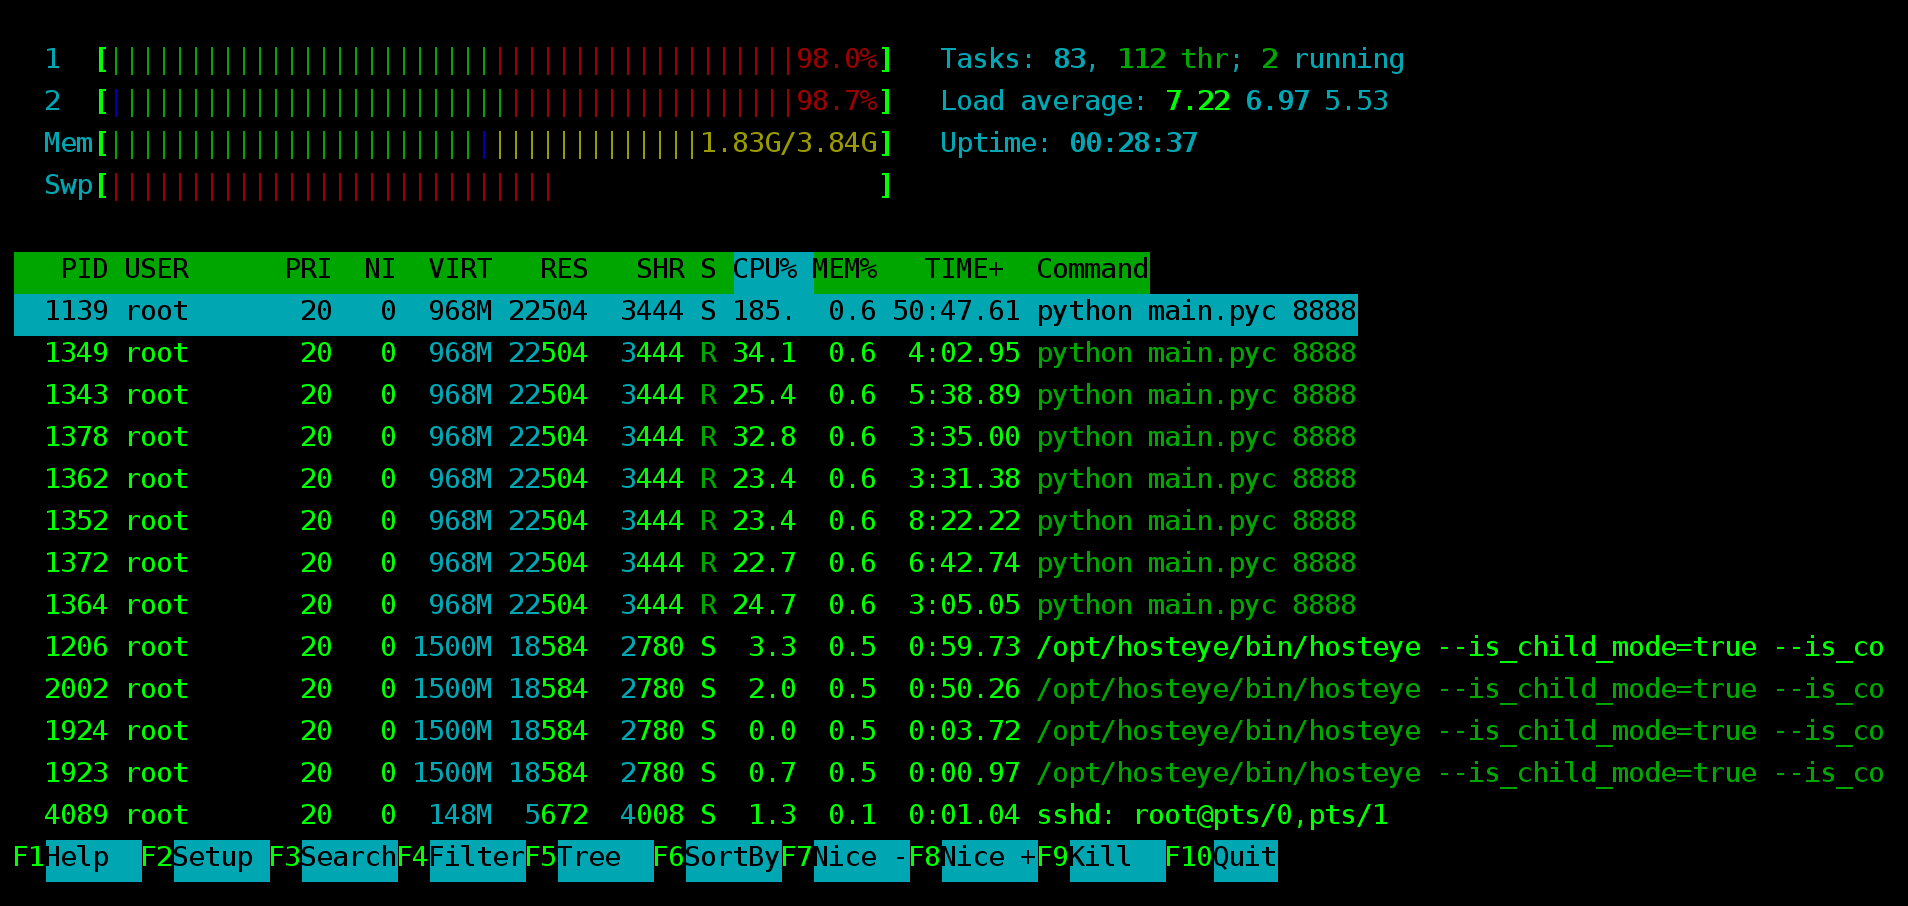
Task: Raise niceness with F8 Nice +
Action: coord(974,859)
